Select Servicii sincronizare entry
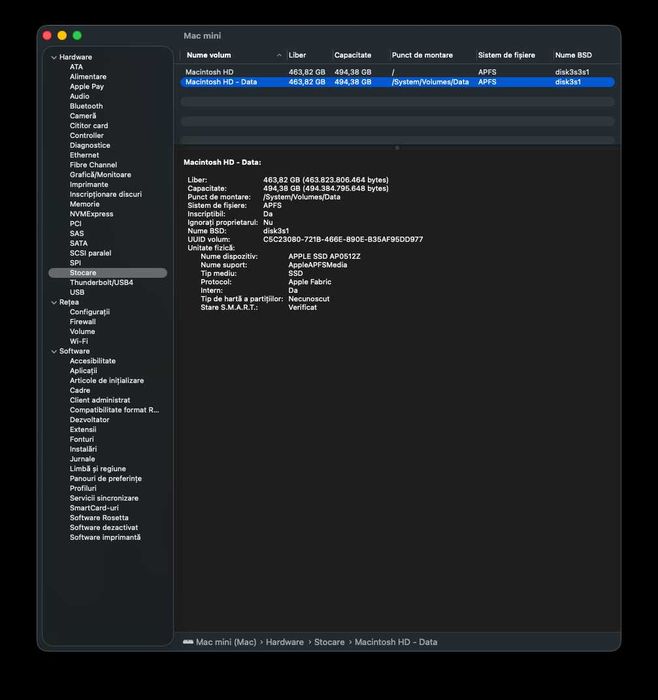 (x=104, y=499)
